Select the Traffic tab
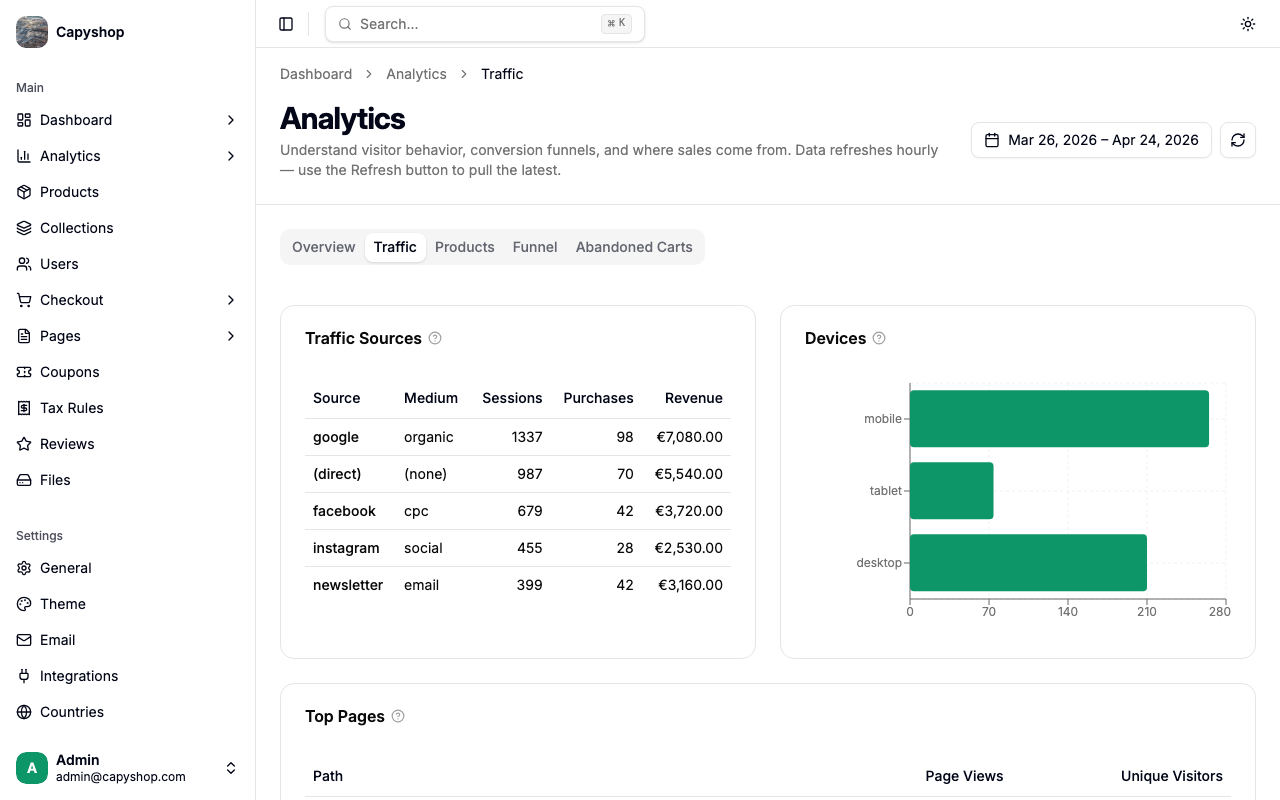 (x=395, y=247)
